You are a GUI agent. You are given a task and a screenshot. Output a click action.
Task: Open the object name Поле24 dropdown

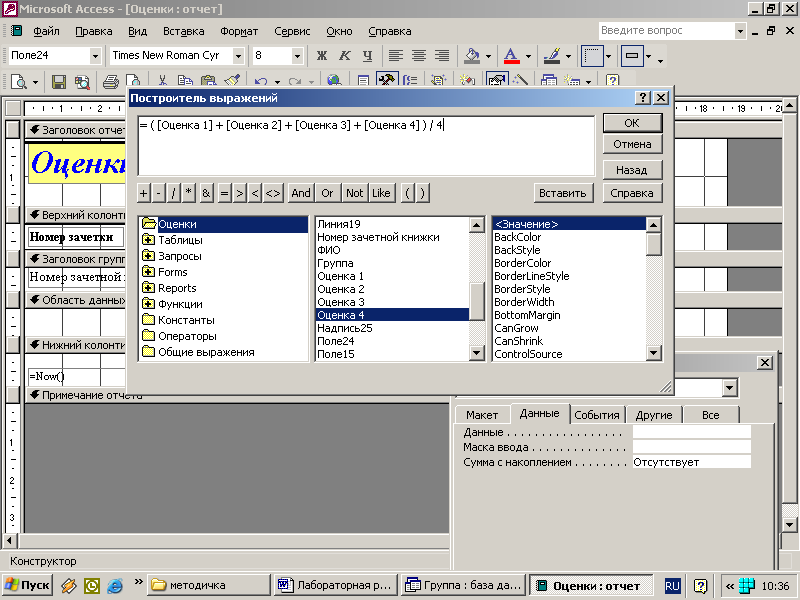coord(95,56)
